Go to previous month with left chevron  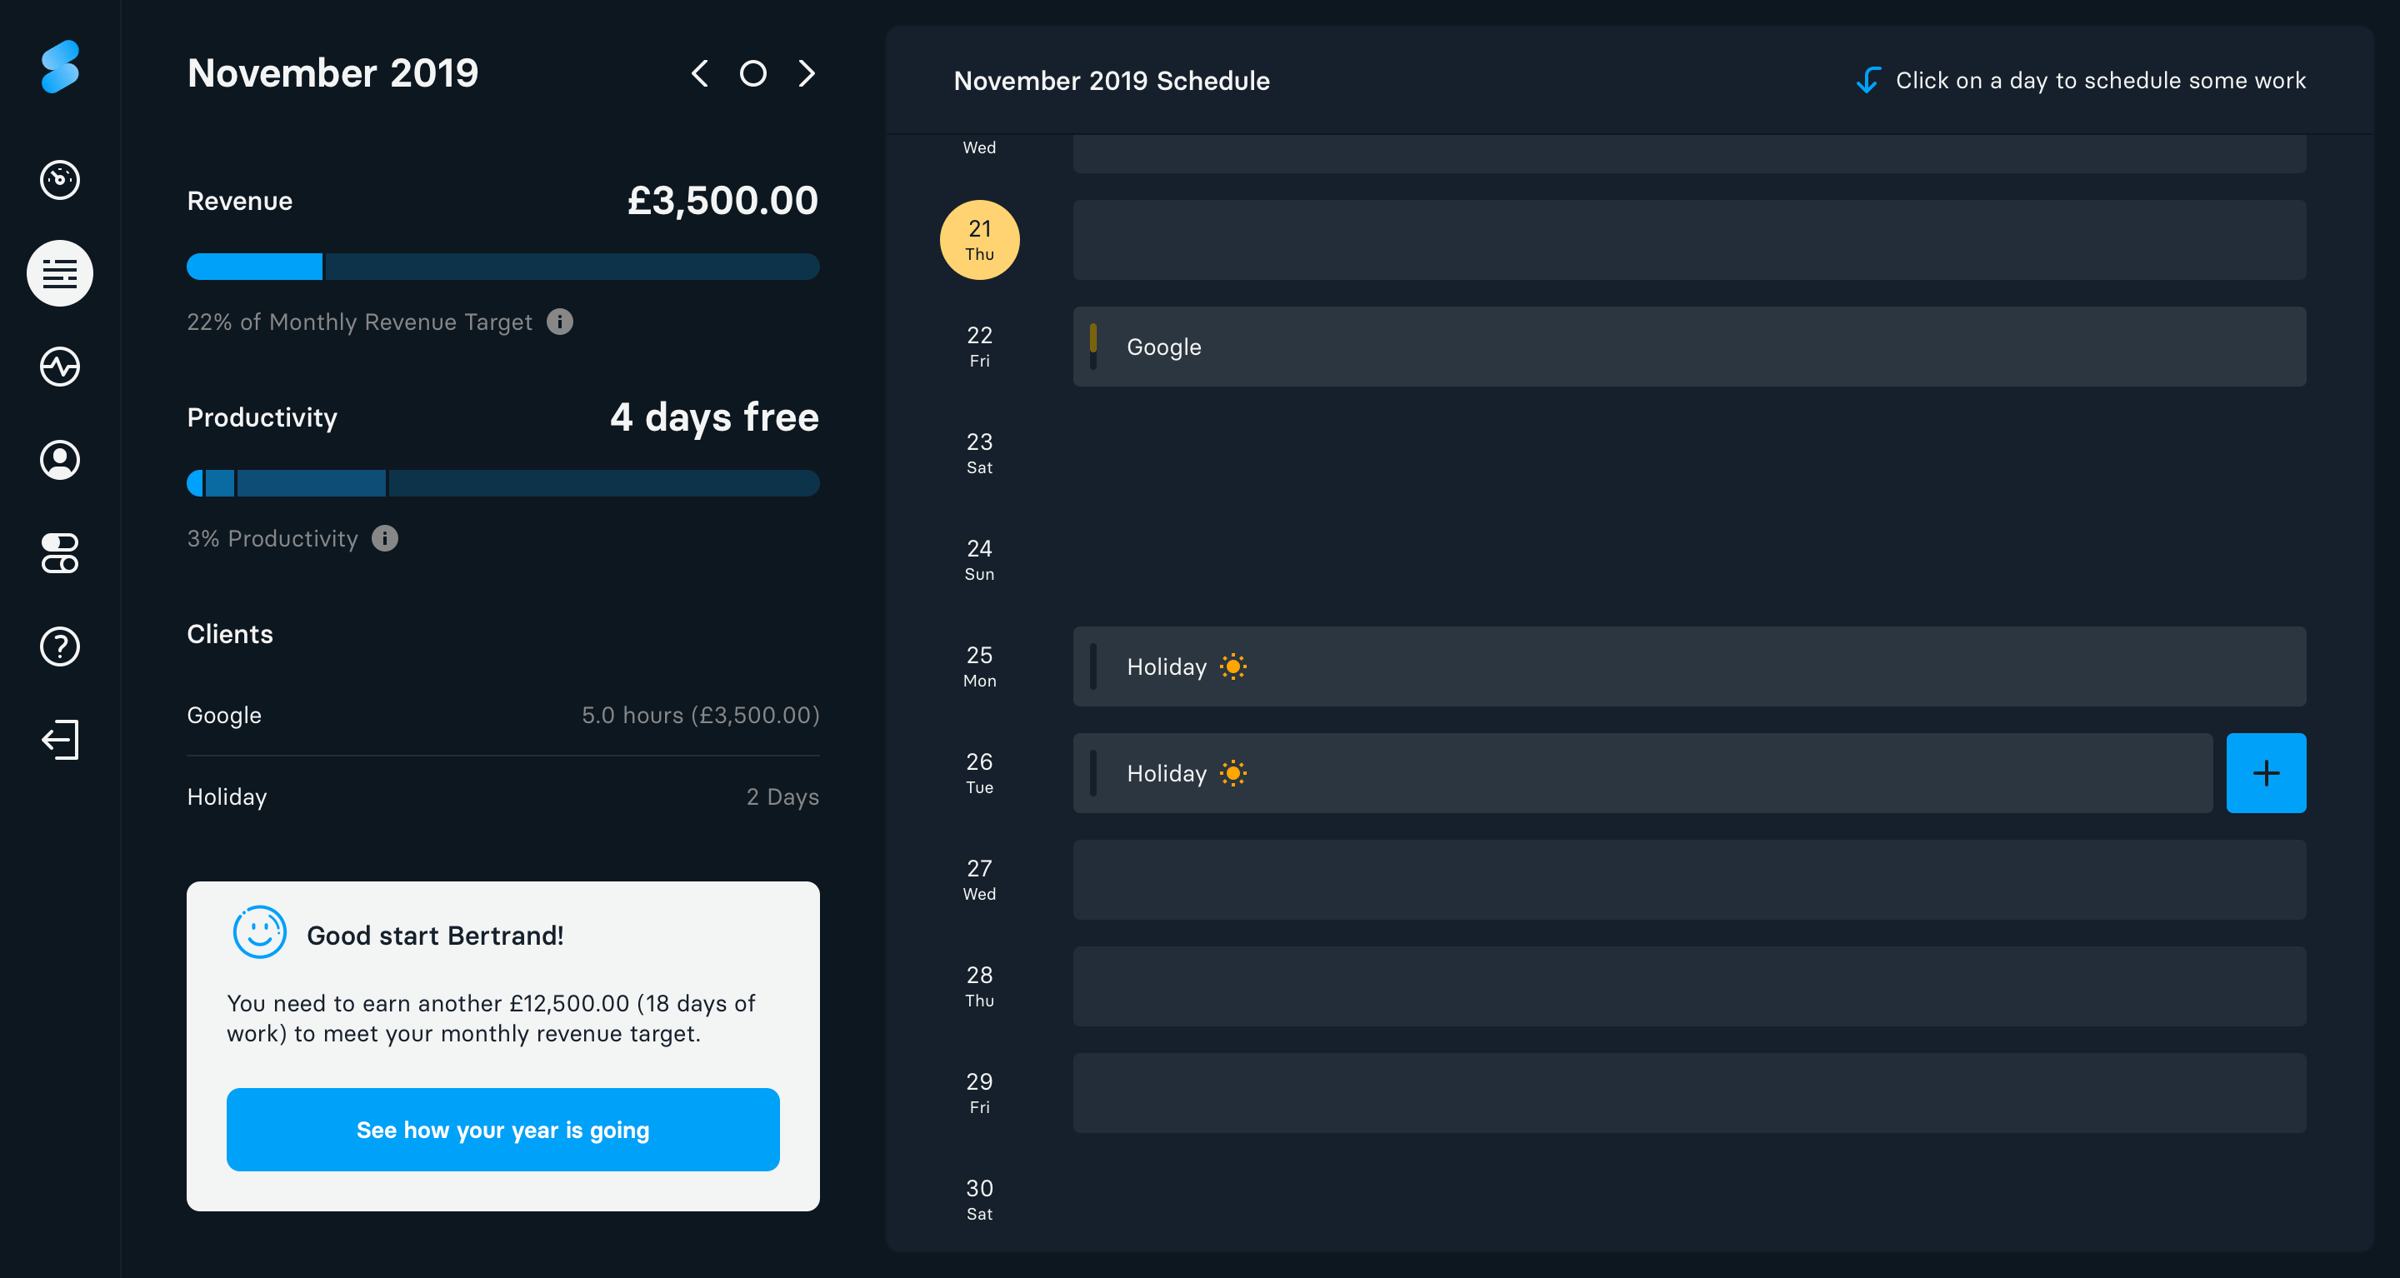(x=700, y=73)
